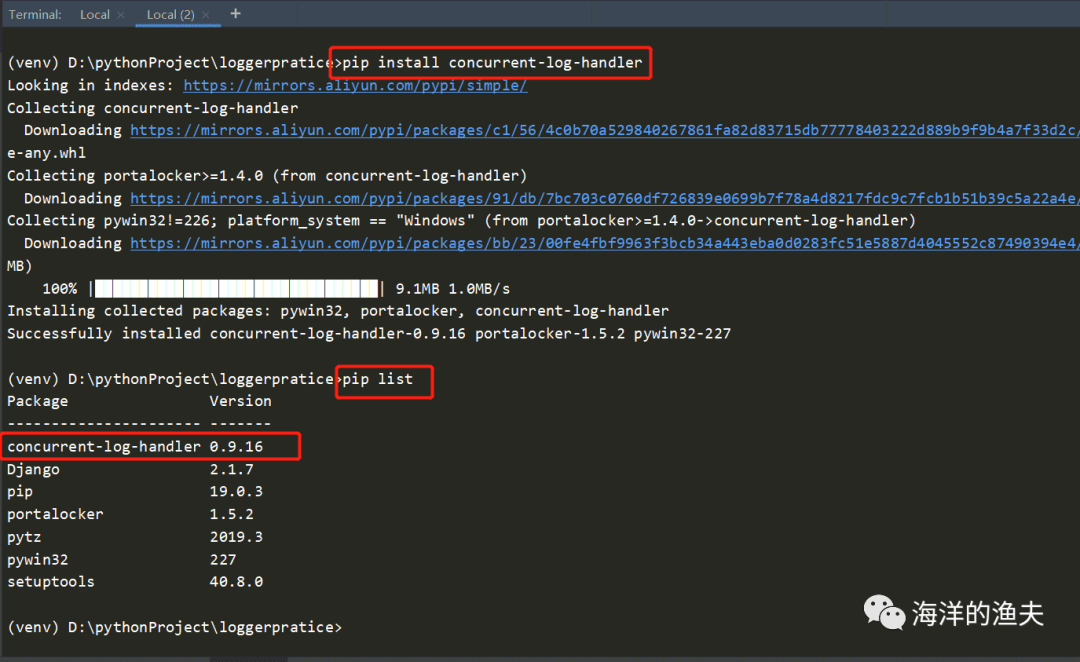Screen dimensions: 1080x662
Task: Select the pywin32 227 row
Action: coord(122,559)
